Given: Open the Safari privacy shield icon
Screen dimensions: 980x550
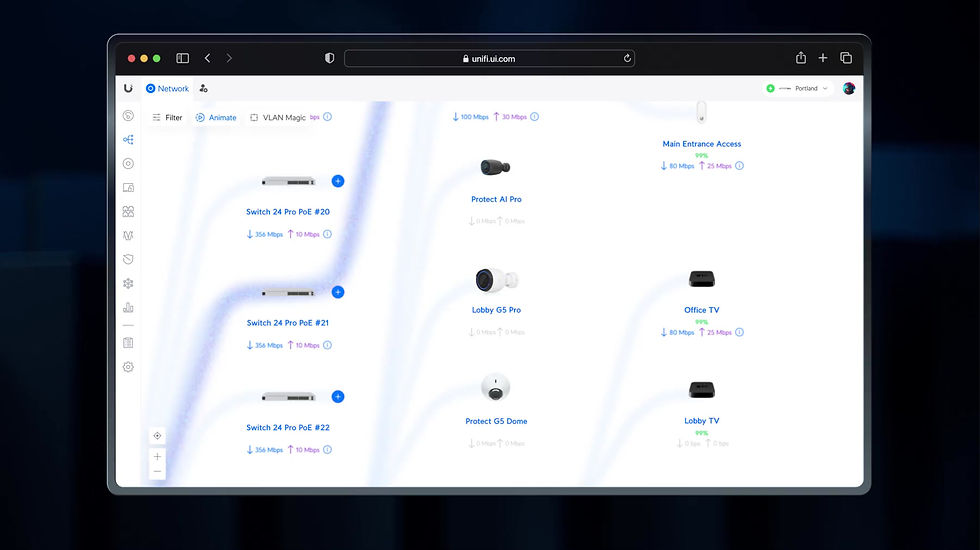Looking at the screenshot, I should tap(329, 58).
